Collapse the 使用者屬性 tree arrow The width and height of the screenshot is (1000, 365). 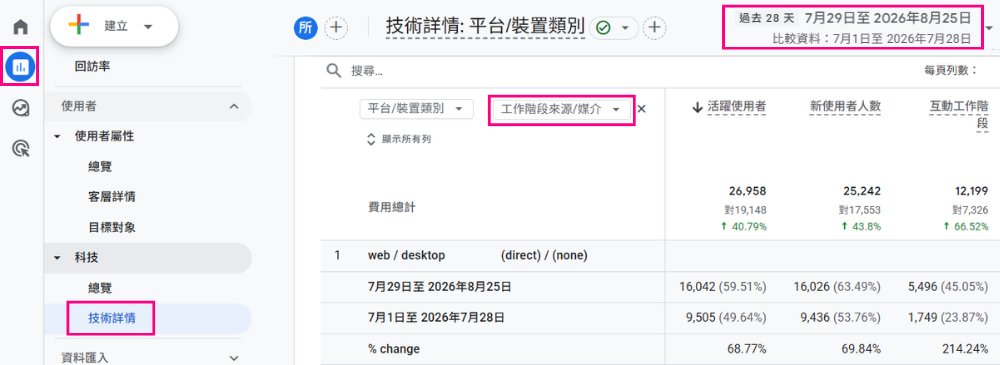tap(57, 137)
